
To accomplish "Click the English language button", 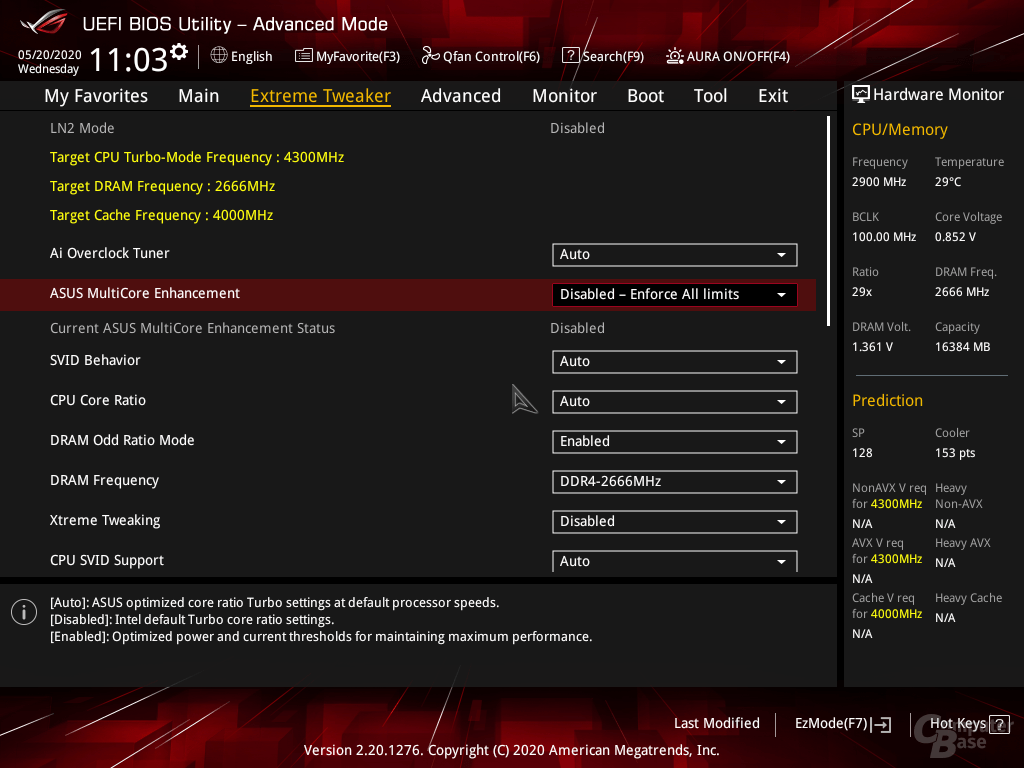I will [x=242, y=56].
